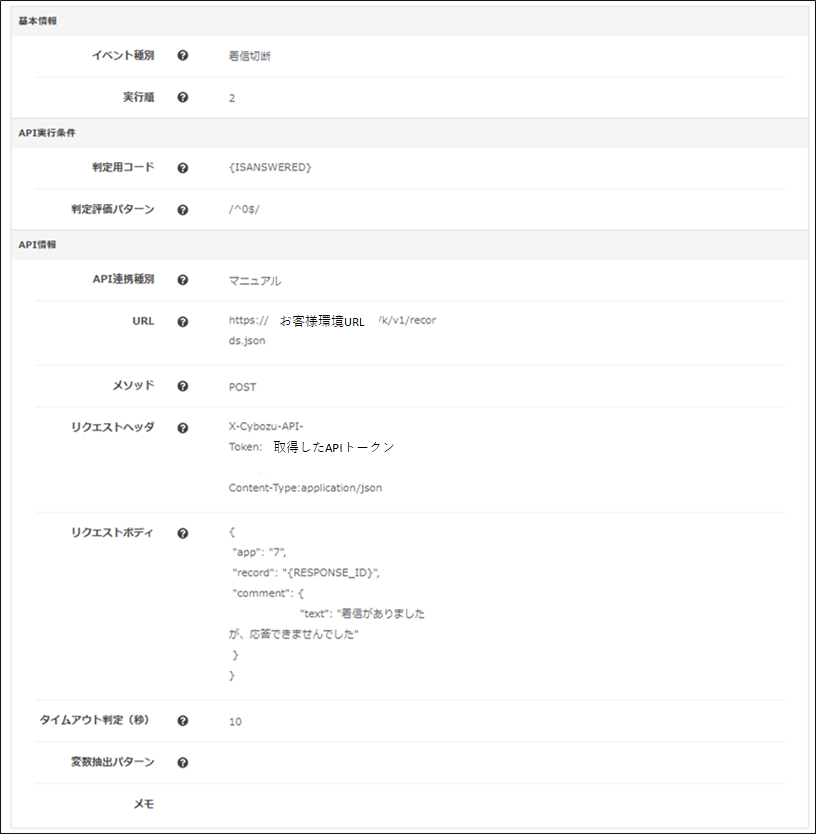
Task: Open help icon next to タイムアウト判定（秒）
Action: pos(182,721)
